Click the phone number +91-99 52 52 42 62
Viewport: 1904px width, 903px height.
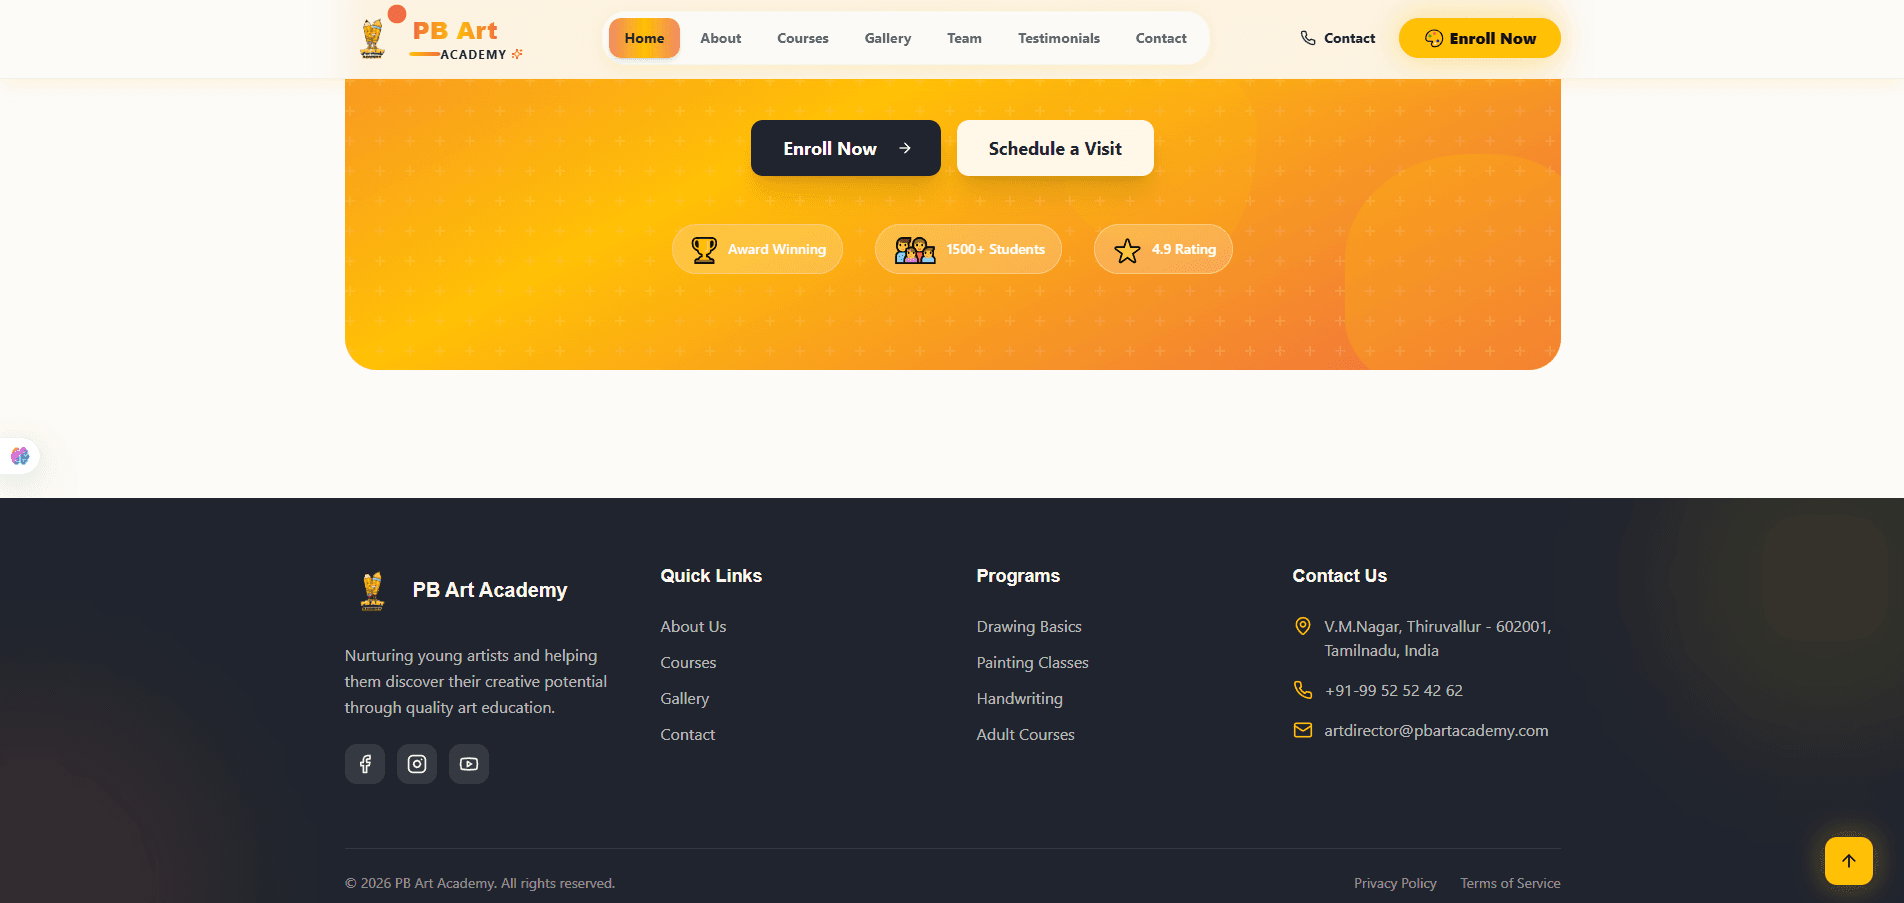click(x=1393, y=690)
